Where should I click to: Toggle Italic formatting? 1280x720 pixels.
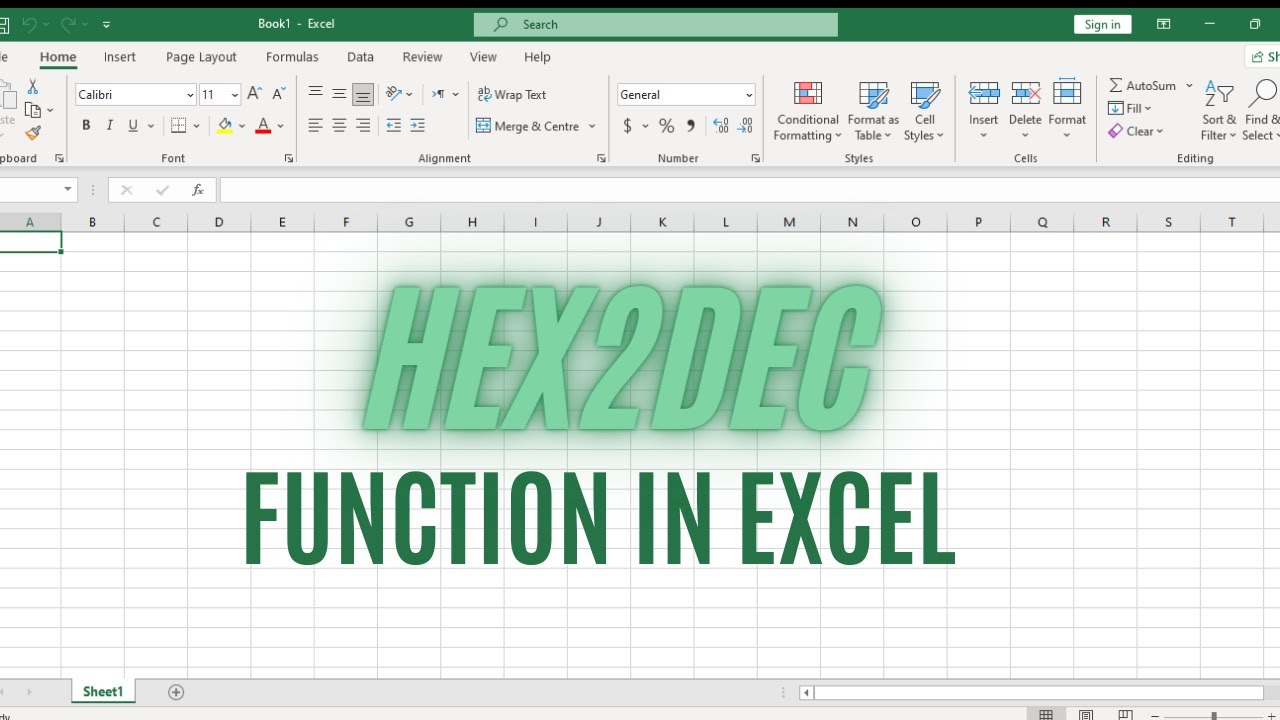(x=110, y=126)
